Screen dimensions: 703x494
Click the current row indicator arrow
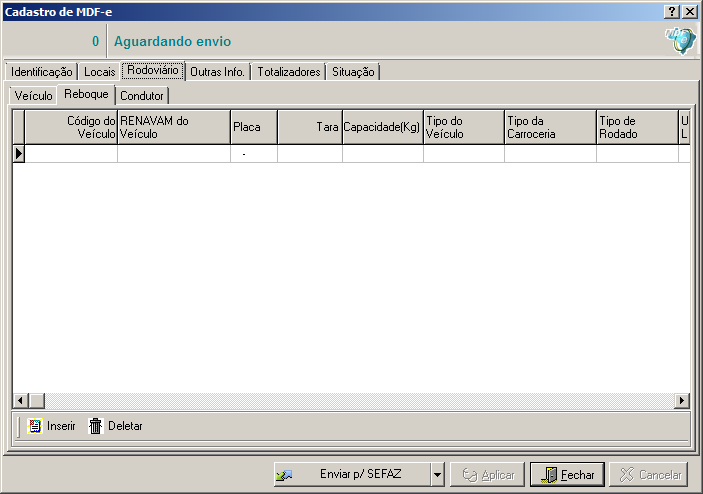(18, 154)
